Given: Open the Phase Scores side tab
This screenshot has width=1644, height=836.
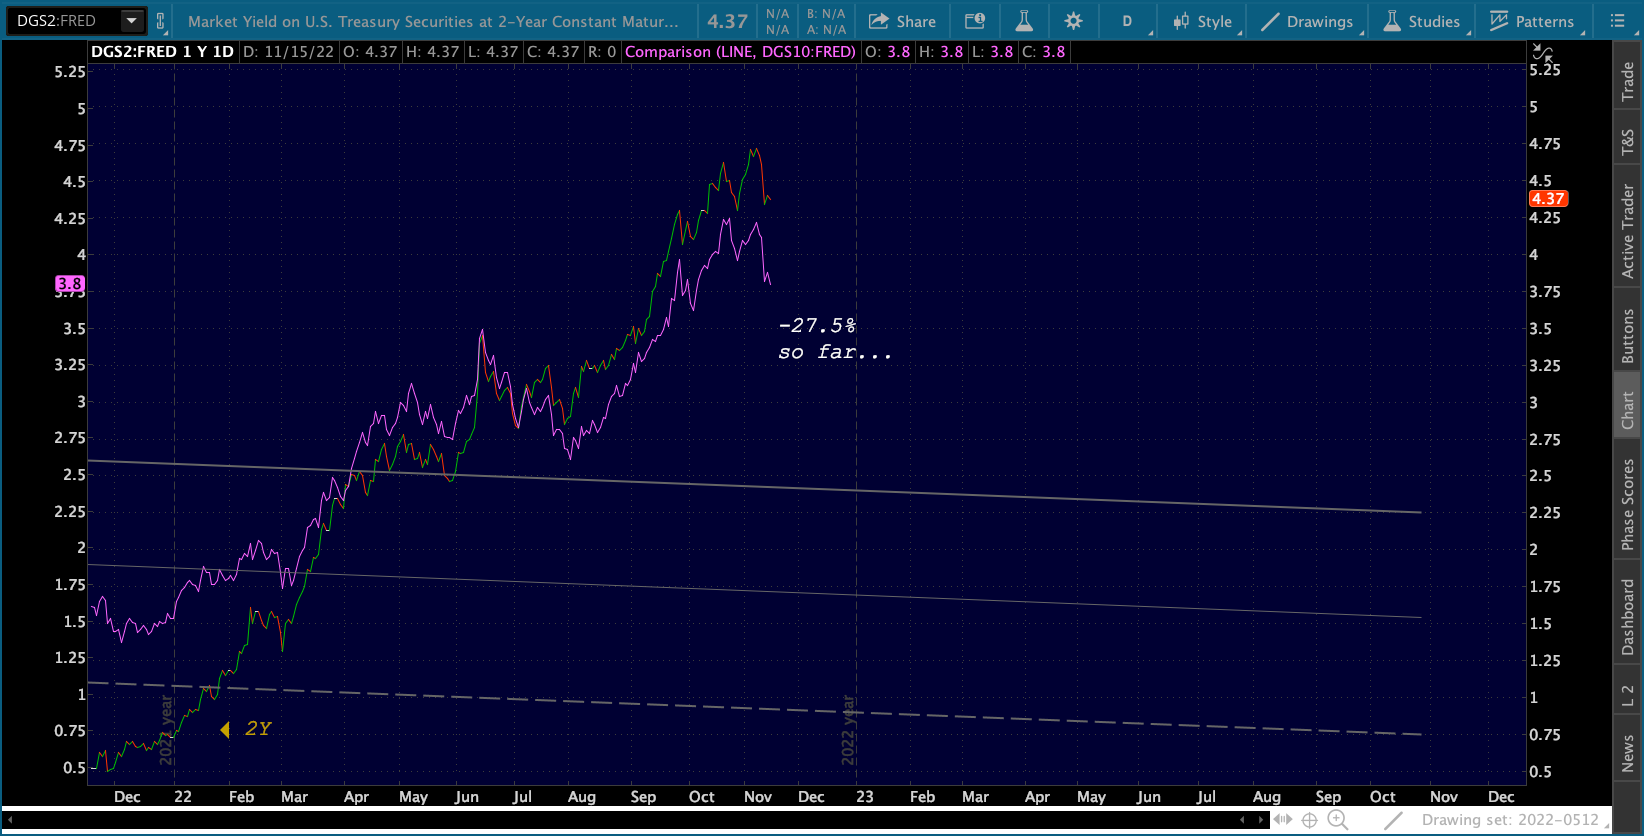Looking at the screenshot, I should point(1628,504).
